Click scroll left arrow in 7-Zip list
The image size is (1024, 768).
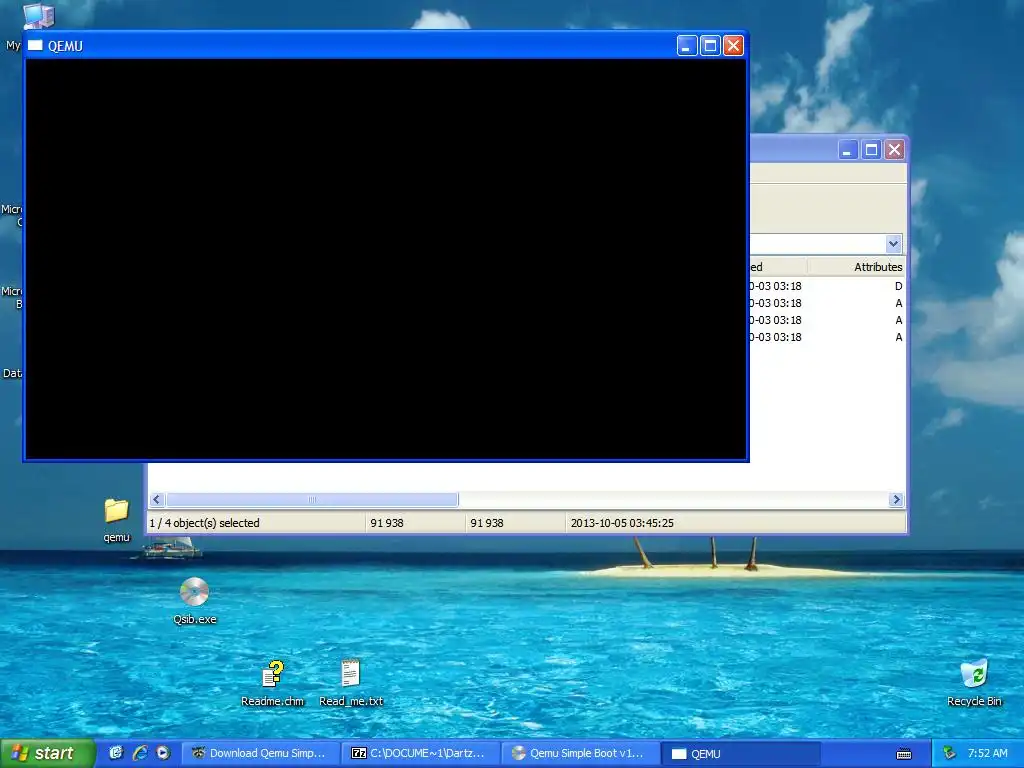(156, 500)
